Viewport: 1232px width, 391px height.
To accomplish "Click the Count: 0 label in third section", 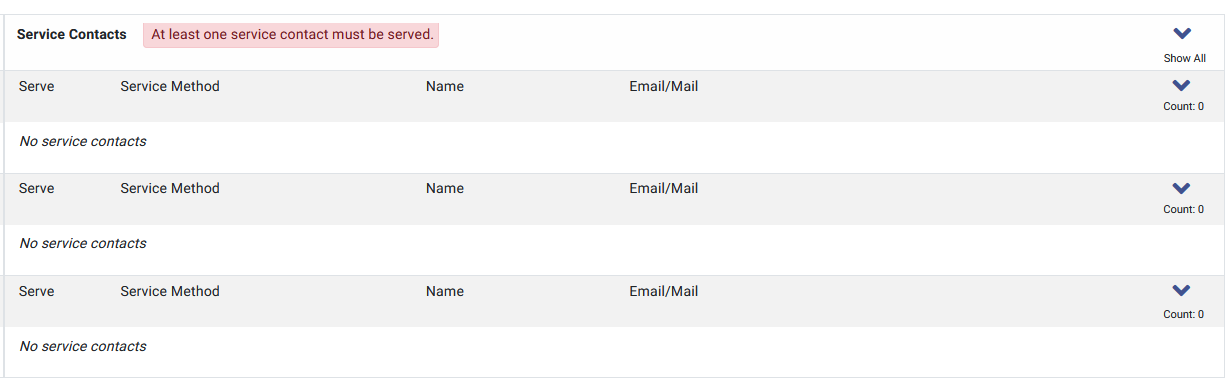I will click(1184, 314).
